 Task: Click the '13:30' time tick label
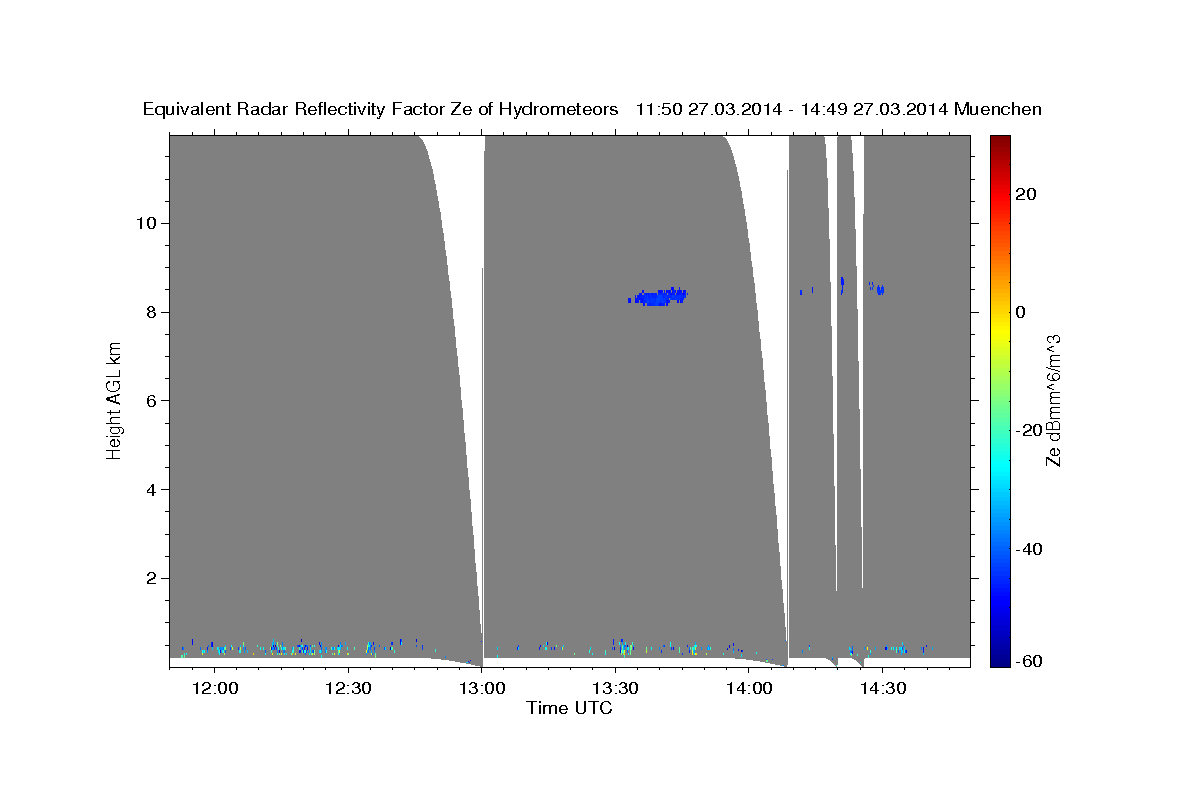tap(616, 688)
